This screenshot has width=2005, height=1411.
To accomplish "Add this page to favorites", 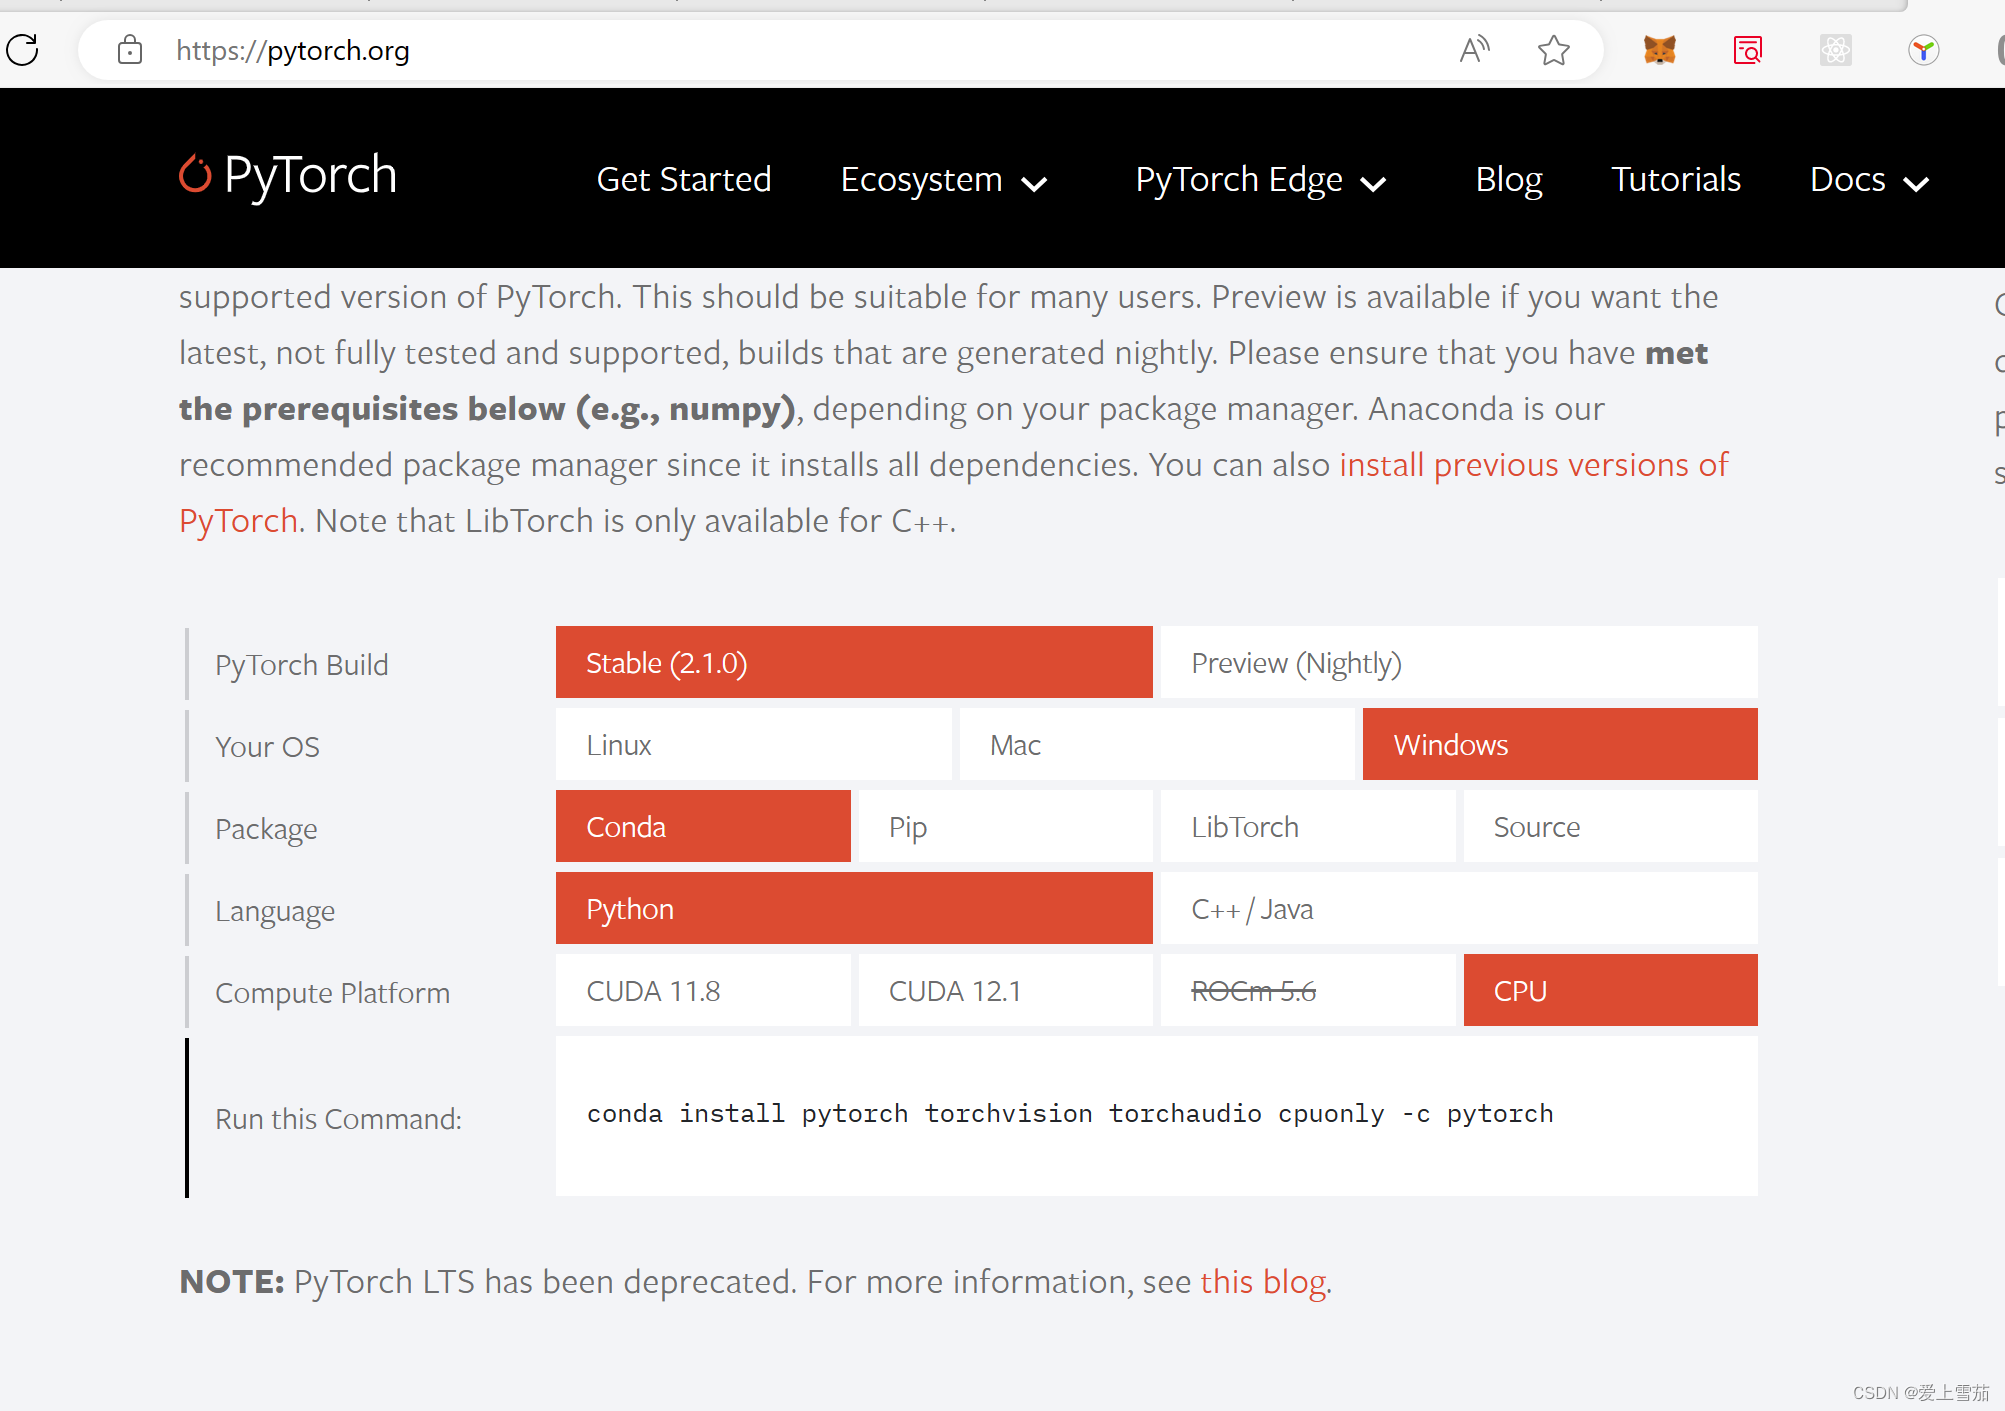I will pyautogui.click(x=1554, y=50).
